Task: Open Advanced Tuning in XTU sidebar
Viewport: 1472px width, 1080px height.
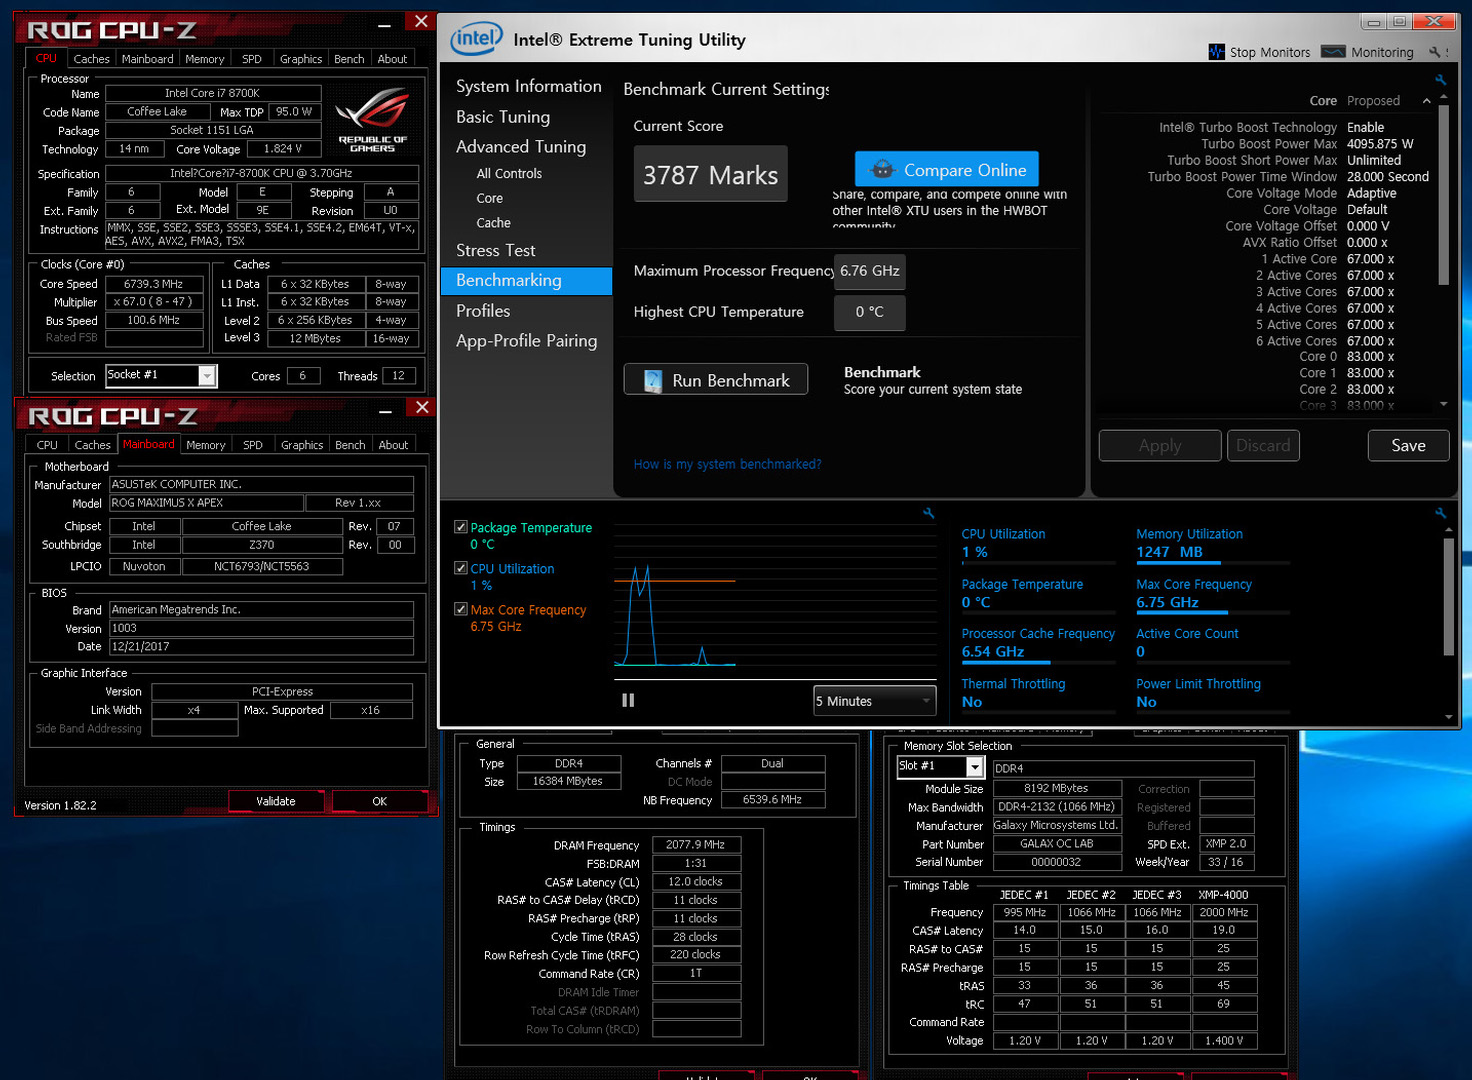Action: tap(521, 147)
